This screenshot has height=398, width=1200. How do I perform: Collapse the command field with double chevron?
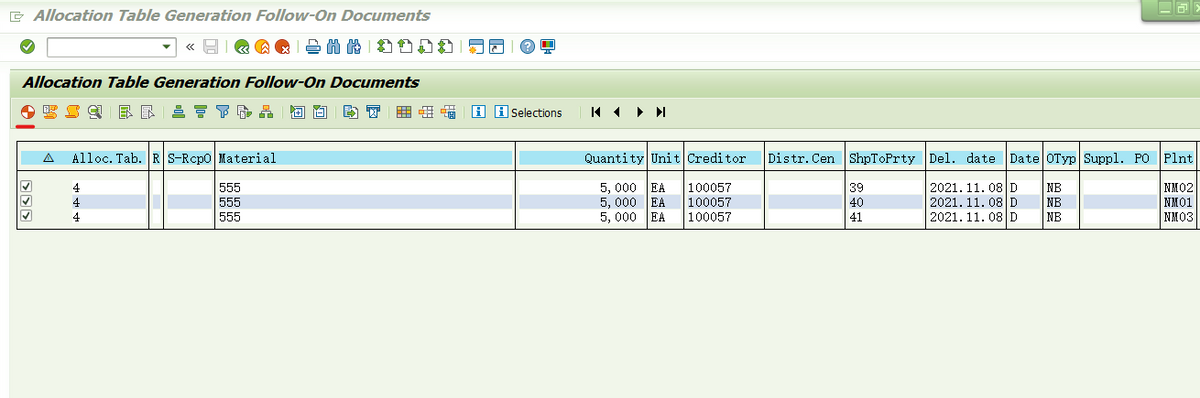tap(190, 47)
